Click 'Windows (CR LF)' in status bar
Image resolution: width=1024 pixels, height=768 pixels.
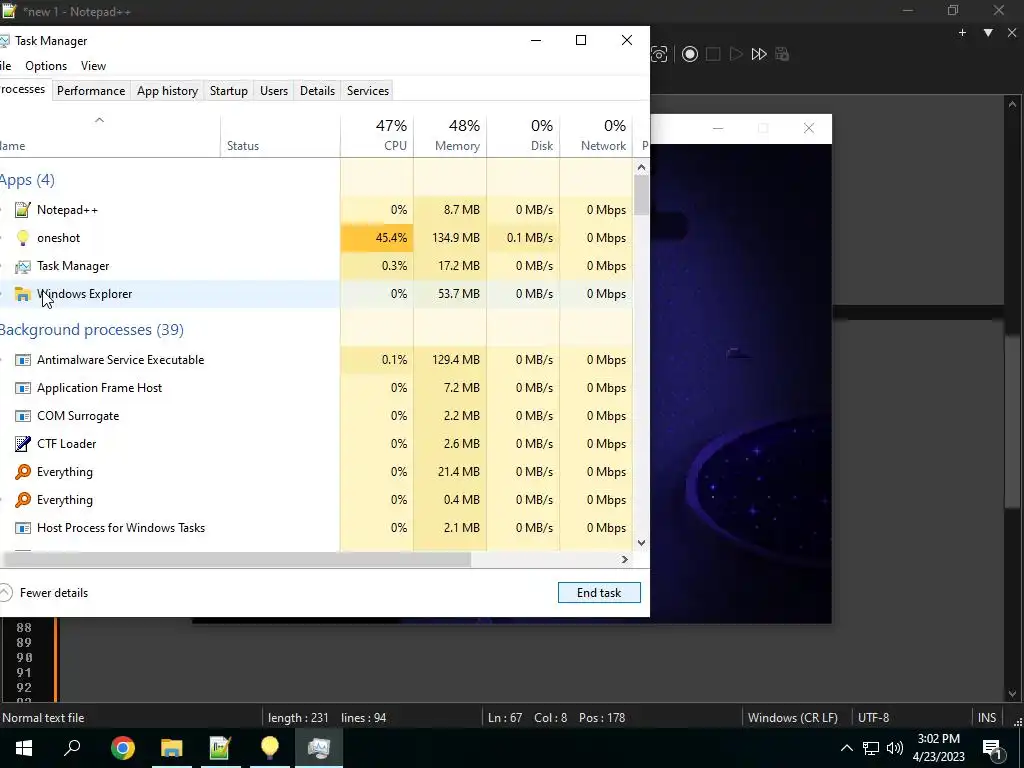click(793, 718)
